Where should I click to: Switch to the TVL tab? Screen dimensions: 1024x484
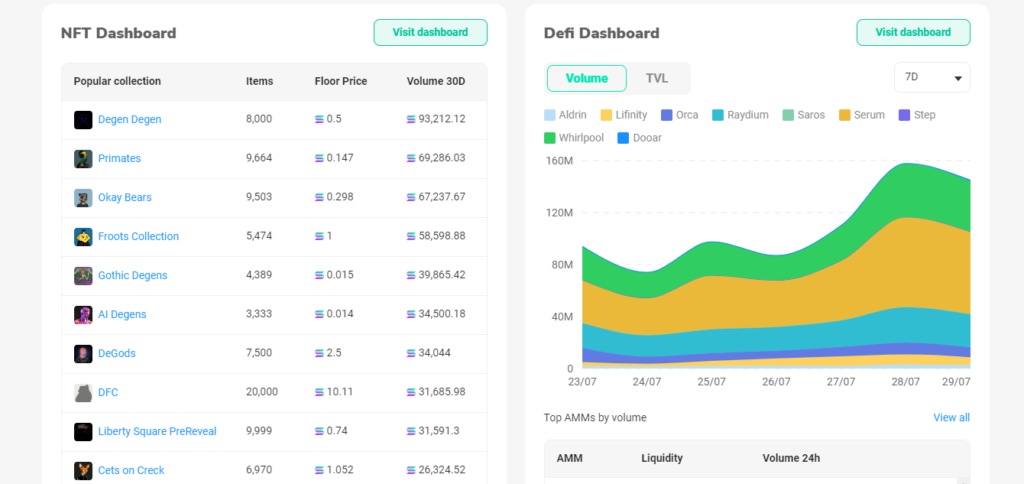[x=657, y=78]
